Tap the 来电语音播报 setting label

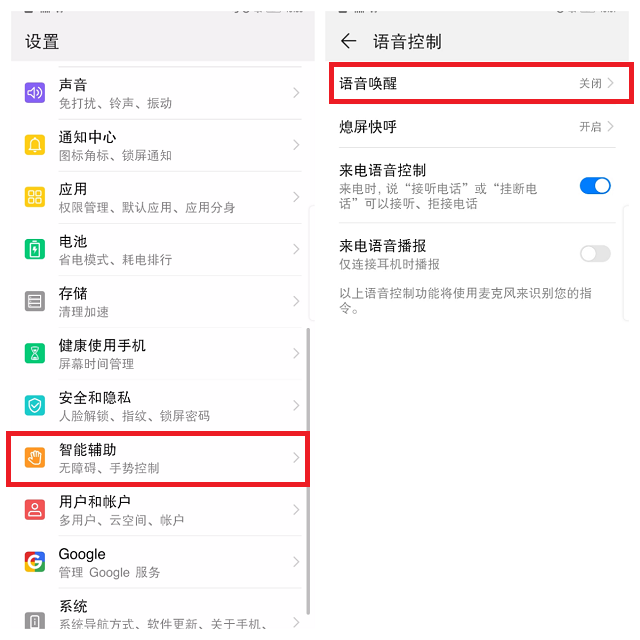click(x=383, y=246)
